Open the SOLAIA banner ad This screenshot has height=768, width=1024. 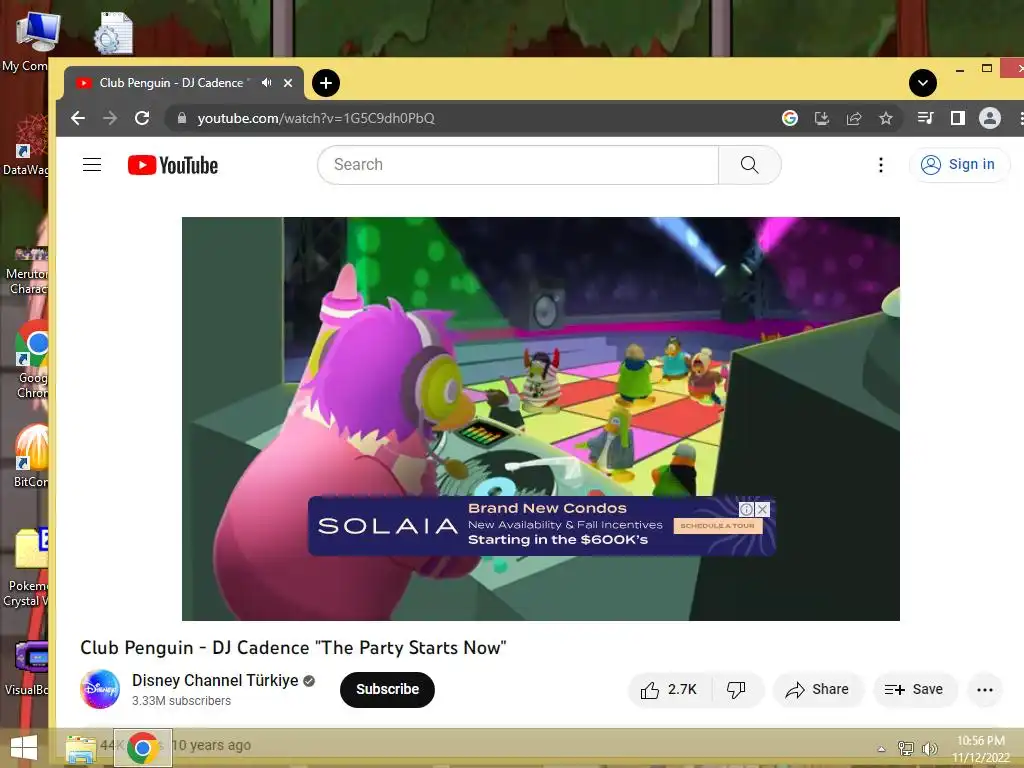pos(541,526)
